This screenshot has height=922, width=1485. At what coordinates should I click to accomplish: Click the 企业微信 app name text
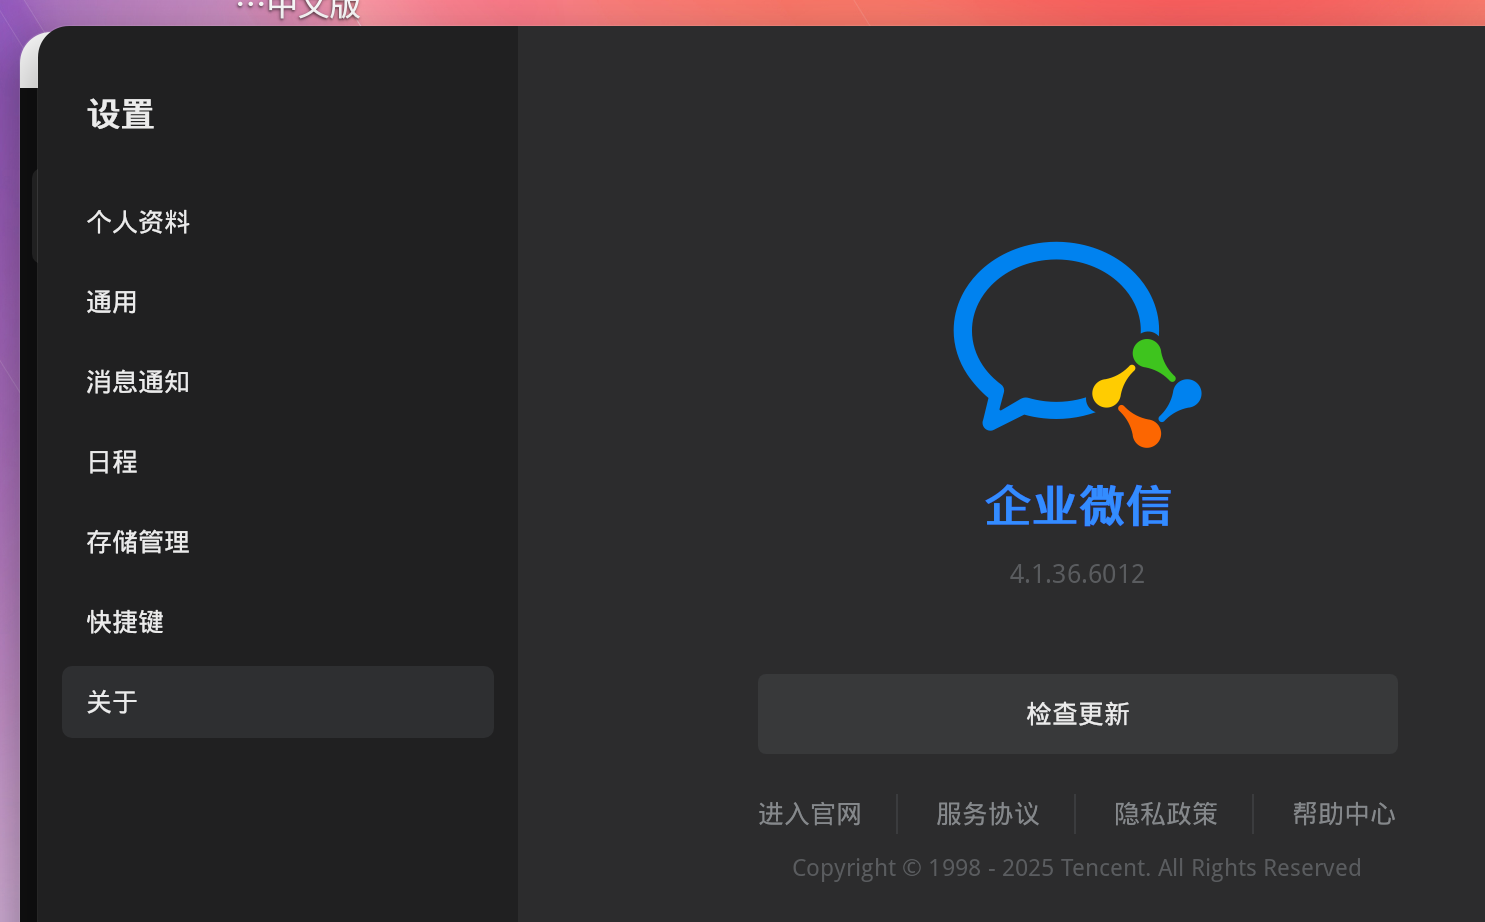pyautogui.click(x=1077, y=506)
